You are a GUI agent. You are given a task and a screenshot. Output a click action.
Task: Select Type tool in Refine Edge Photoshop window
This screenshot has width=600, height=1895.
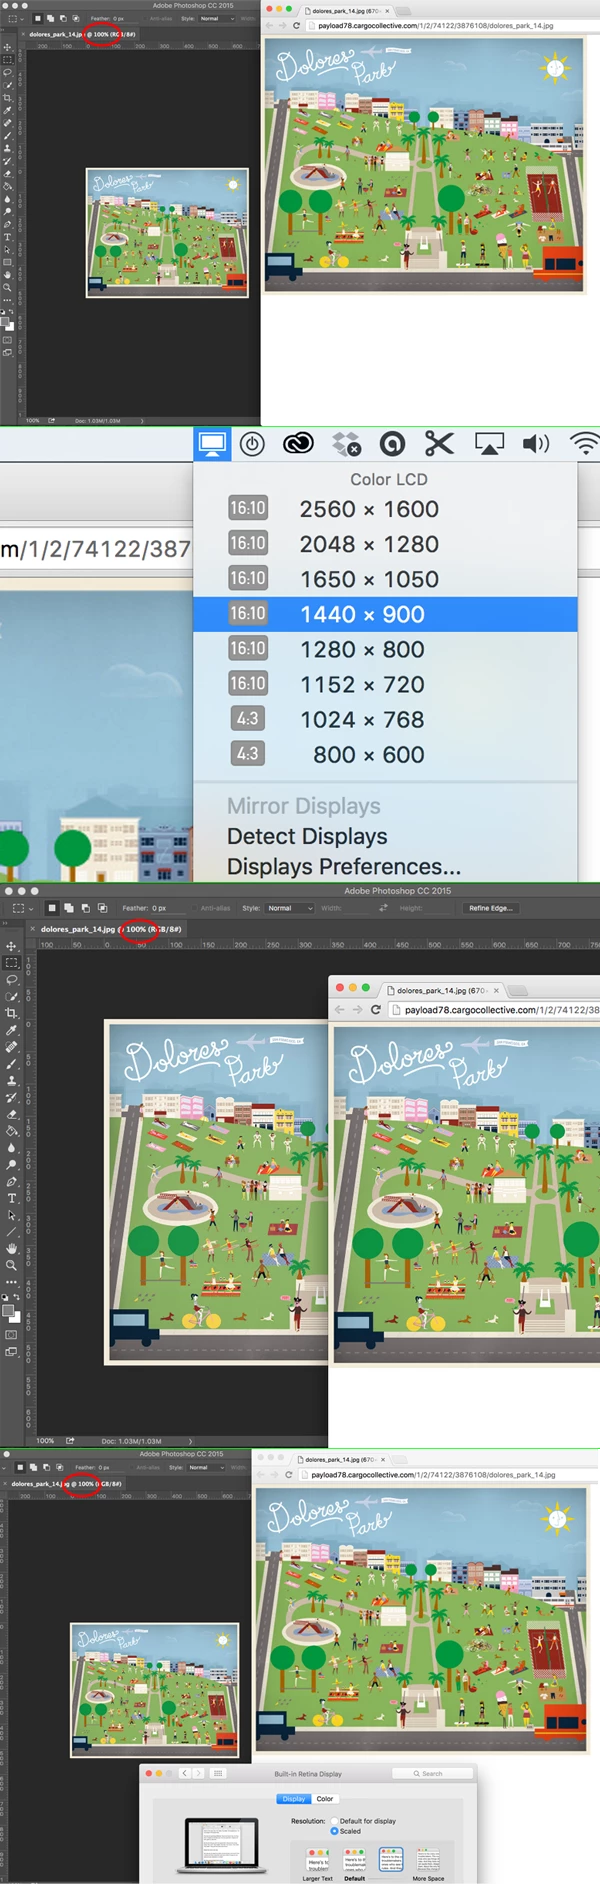pos(11,1198)
